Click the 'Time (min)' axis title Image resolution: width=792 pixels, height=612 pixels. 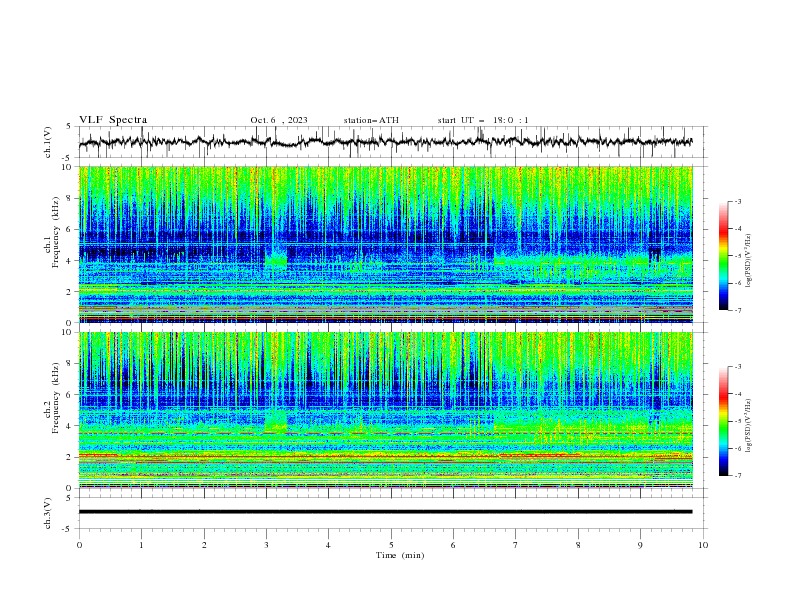pyautogui.click(x=400, y=555)
